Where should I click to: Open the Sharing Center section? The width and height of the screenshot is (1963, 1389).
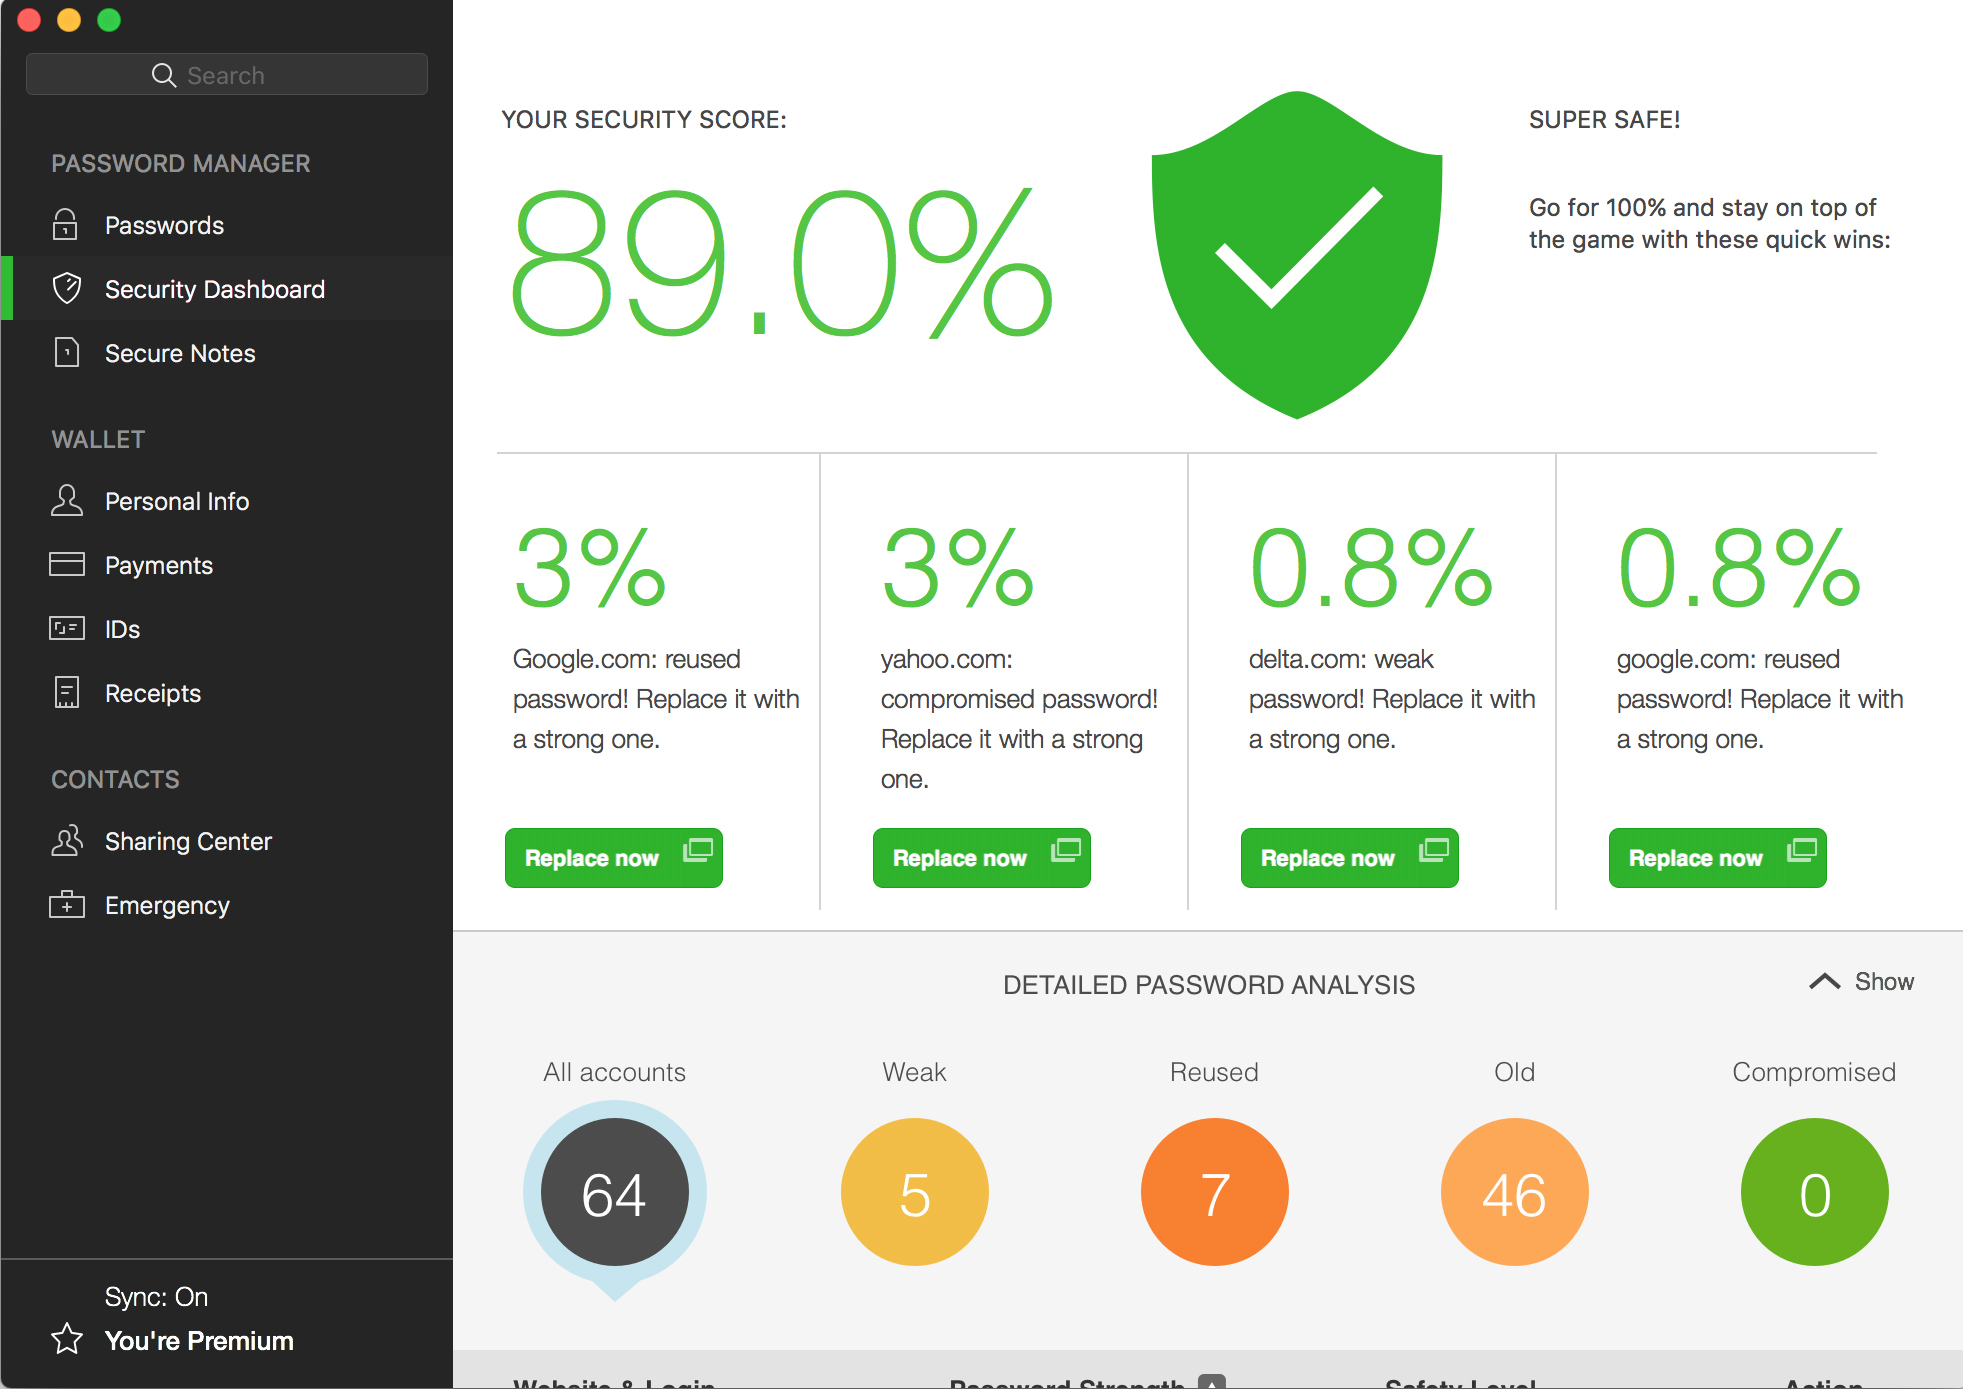click(x=188, y=841)
